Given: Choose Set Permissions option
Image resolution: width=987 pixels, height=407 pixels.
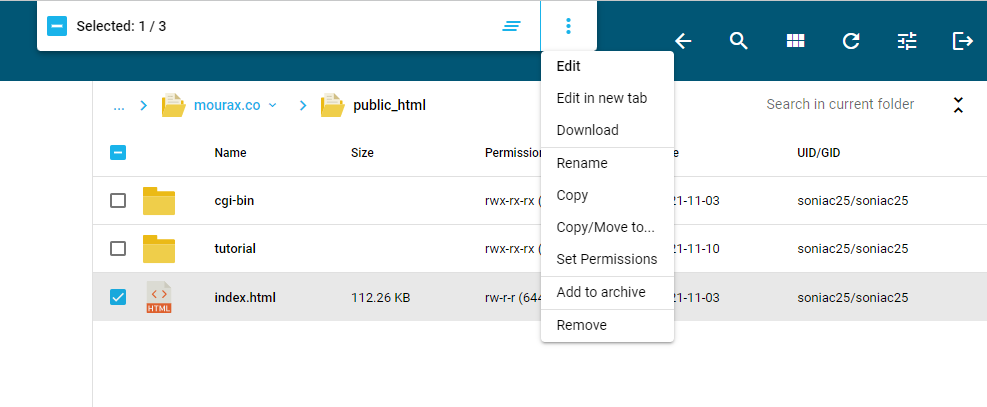Looking at the screenshot, I should pos(607,259).
